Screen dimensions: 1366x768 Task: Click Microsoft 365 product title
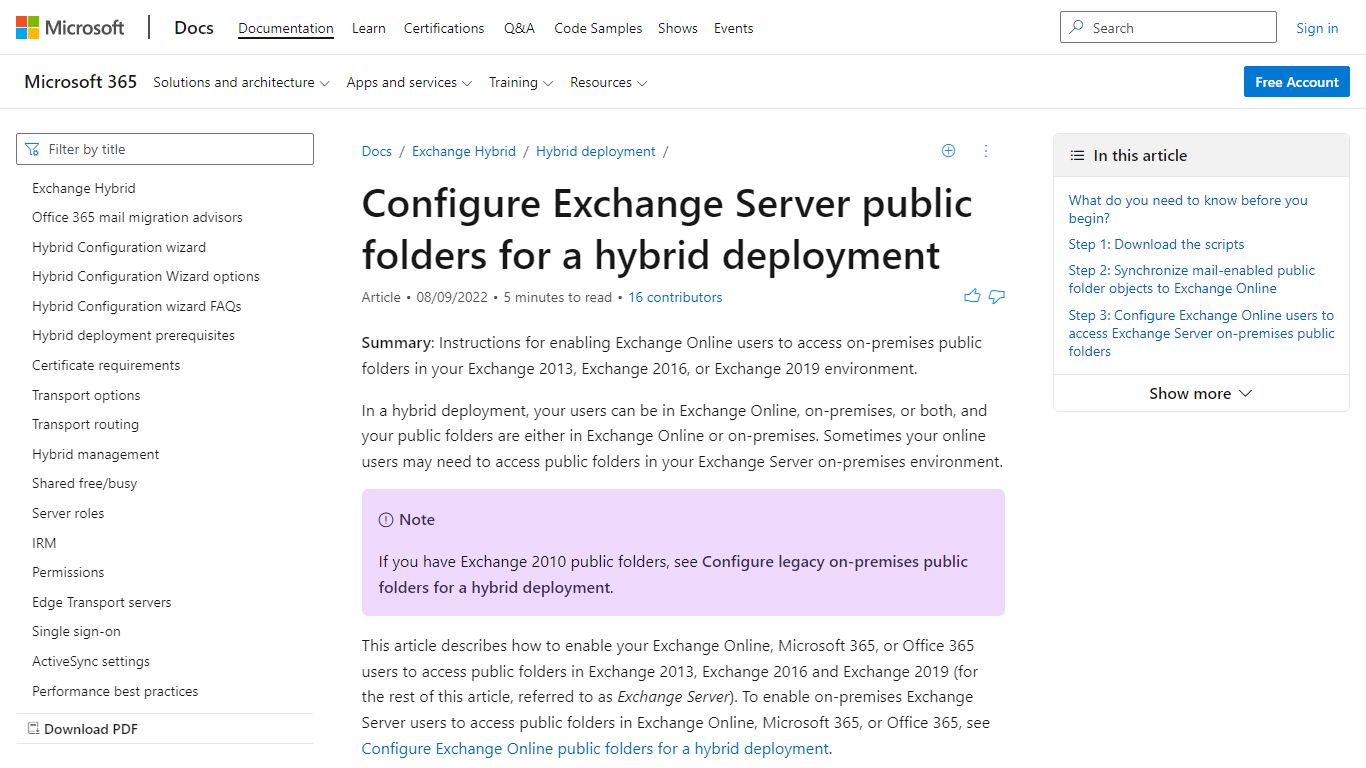pos(80,82)
